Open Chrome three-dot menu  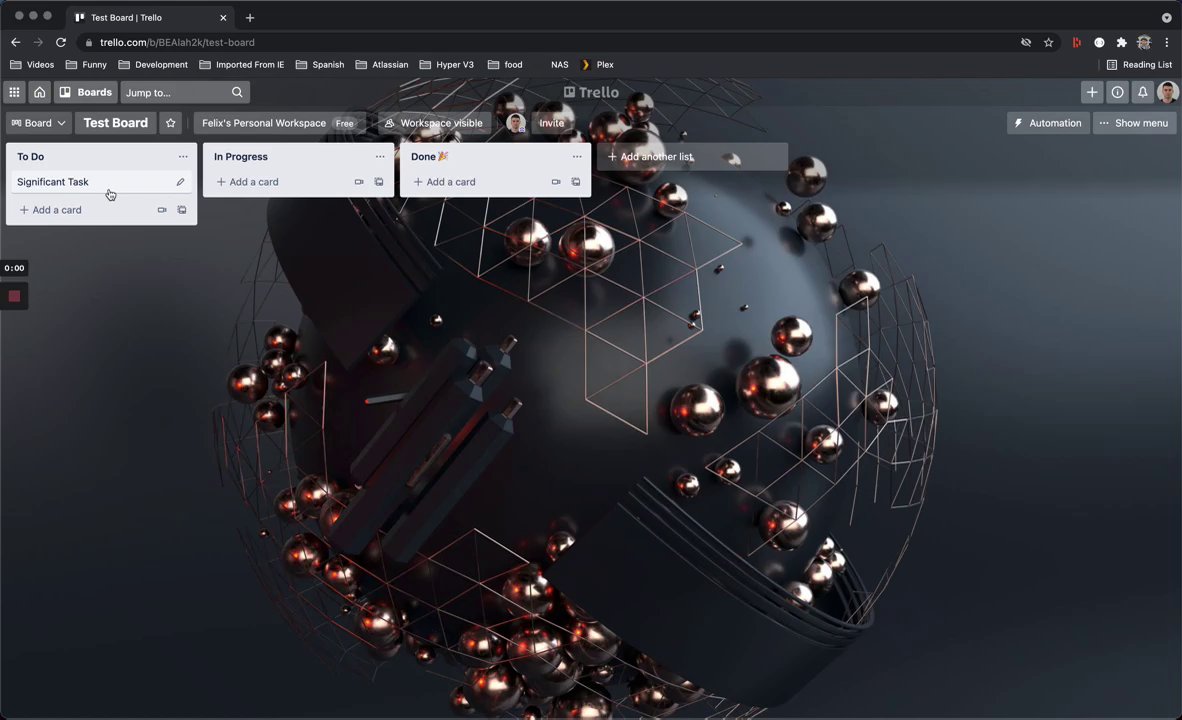tap(1166, 42)
